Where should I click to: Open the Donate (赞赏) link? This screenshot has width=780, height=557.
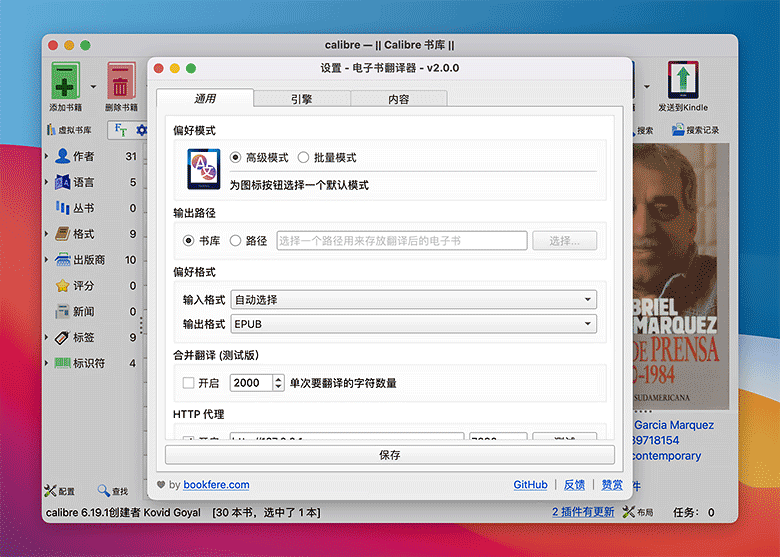[612, 485]
